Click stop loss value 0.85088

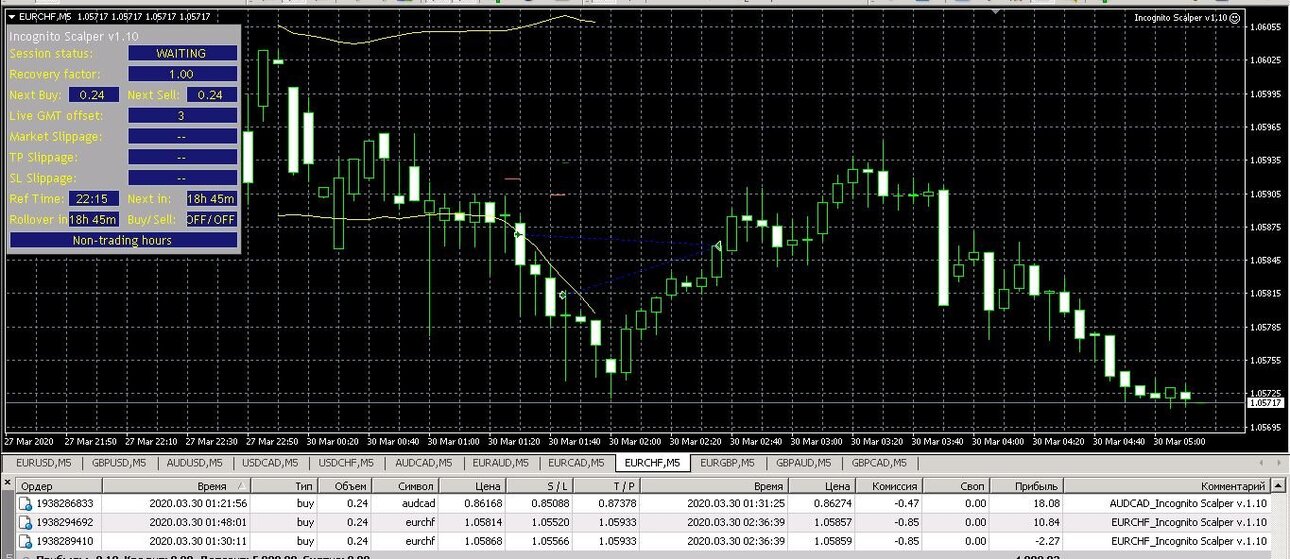(552, 503)
